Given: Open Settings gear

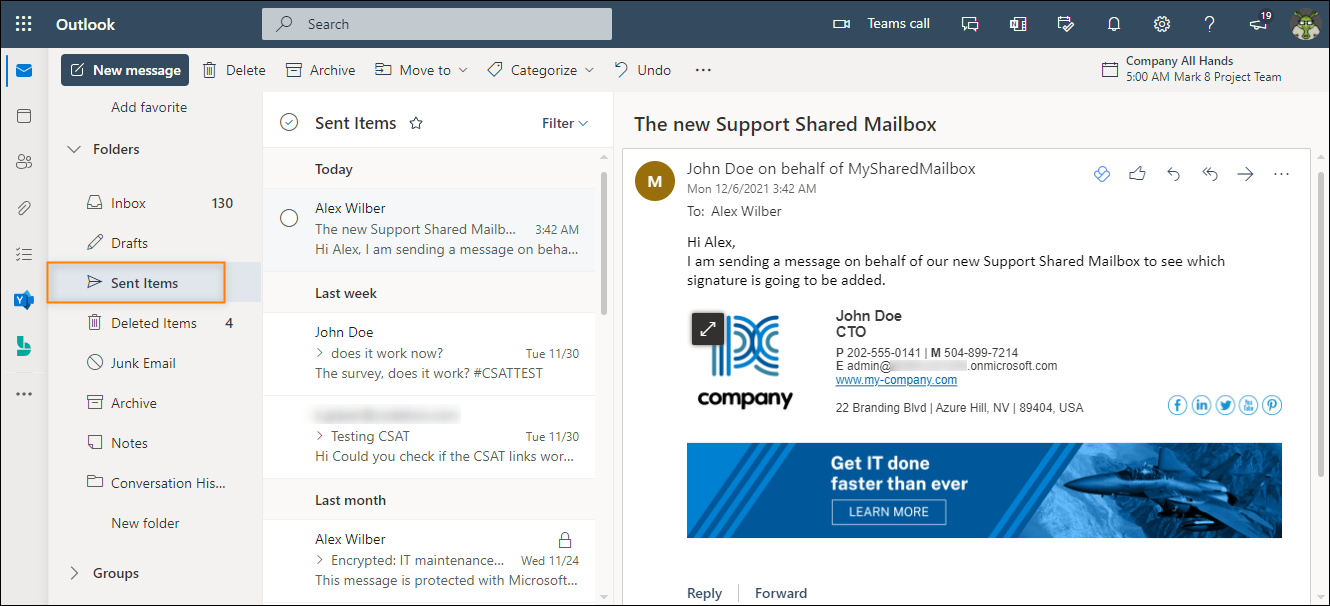Looking at the screenshot, I should [x=1162, y=24].
